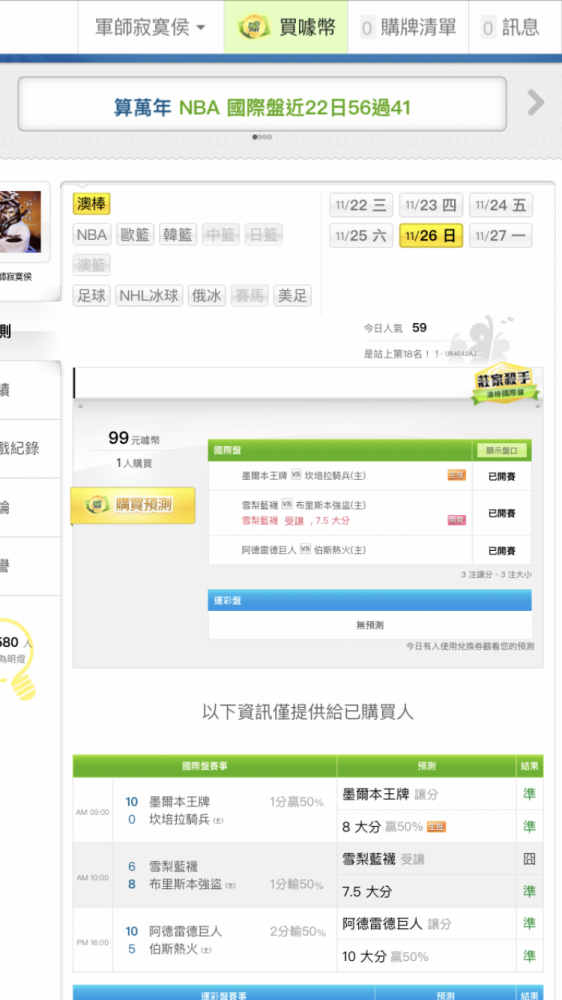Image resolution: width=562 pixels, height=1000 pixels.
Task: Select the 俄冰 tag
Action: (207, 295)
